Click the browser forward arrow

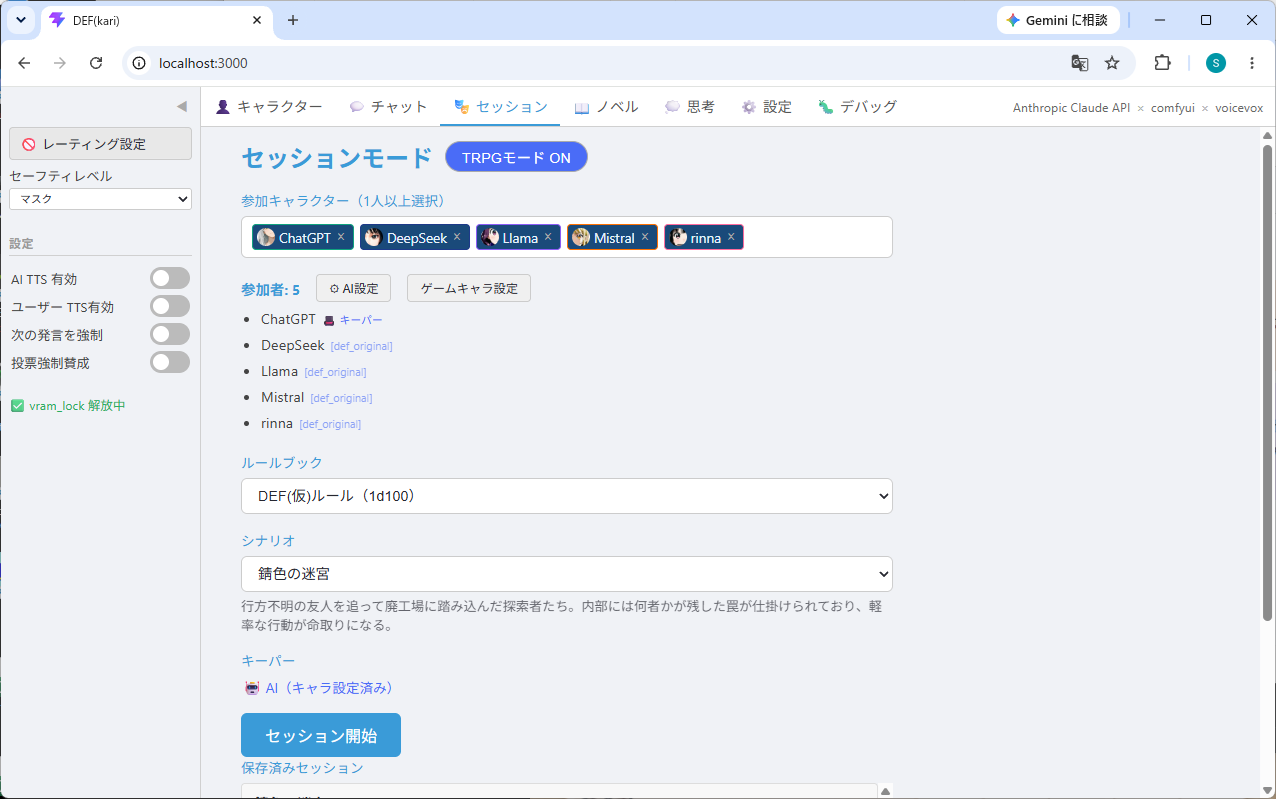[x=60, y=63]
